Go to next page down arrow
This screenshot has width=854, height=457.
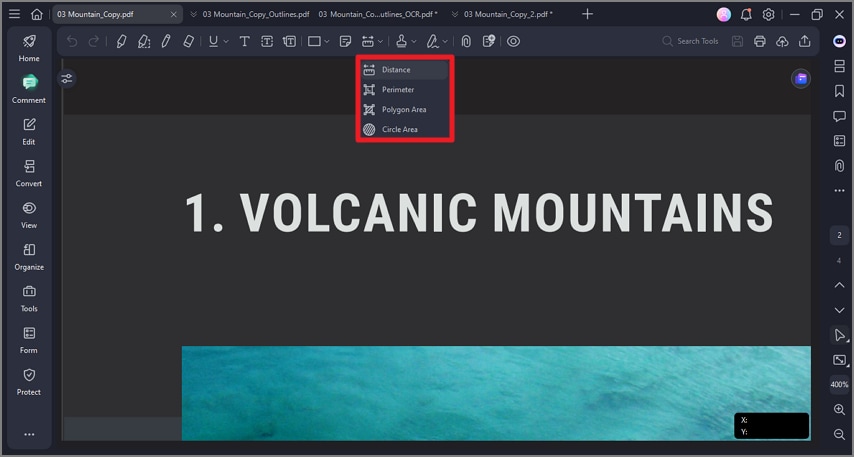(x=839, y=310)
